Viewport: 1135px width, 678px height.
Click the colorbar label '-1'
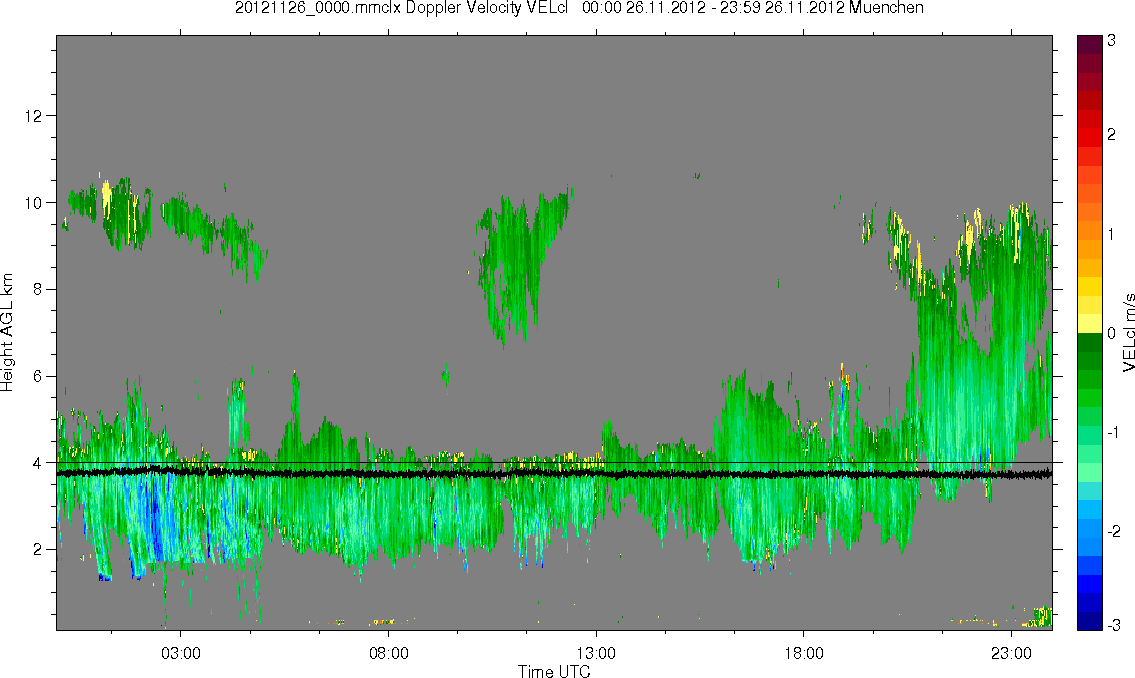pos(1113,432)
